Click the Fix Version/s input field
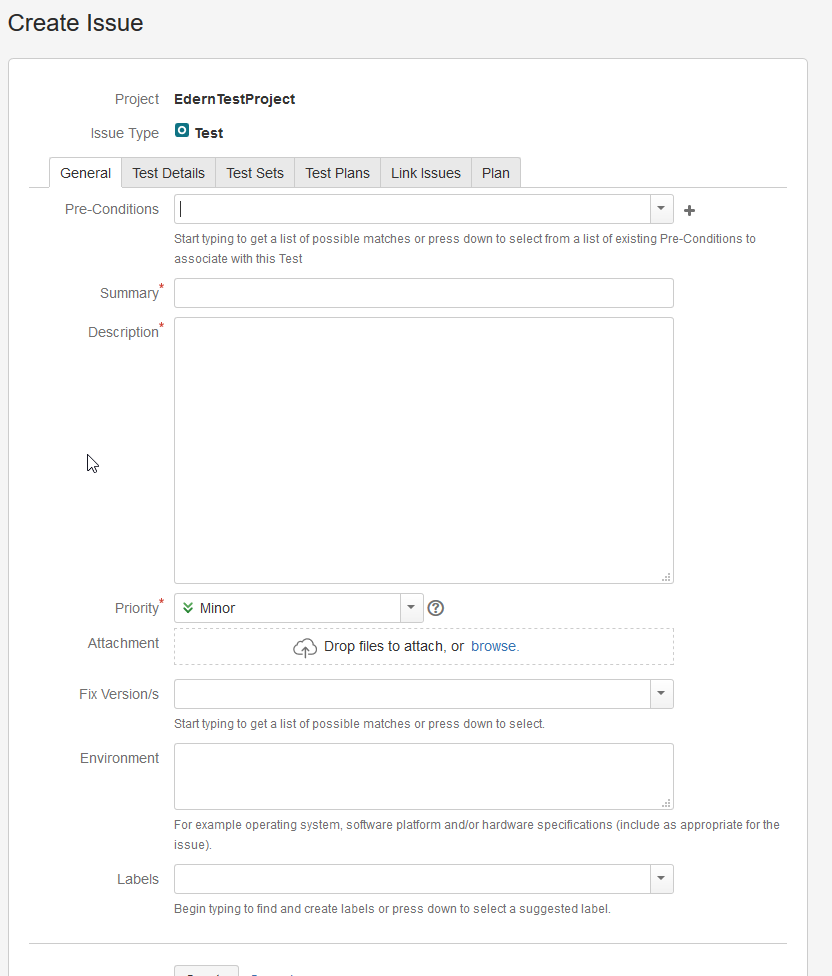Viewport: 832px width, 976px height. [413, 693]
